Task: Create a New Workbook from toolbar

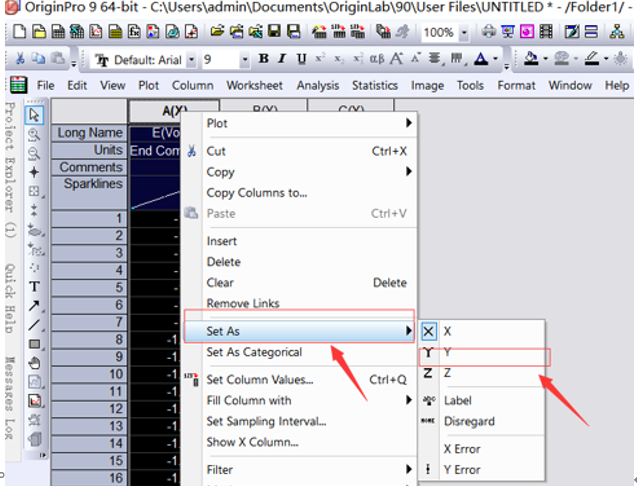Action: tap(58, 31)
